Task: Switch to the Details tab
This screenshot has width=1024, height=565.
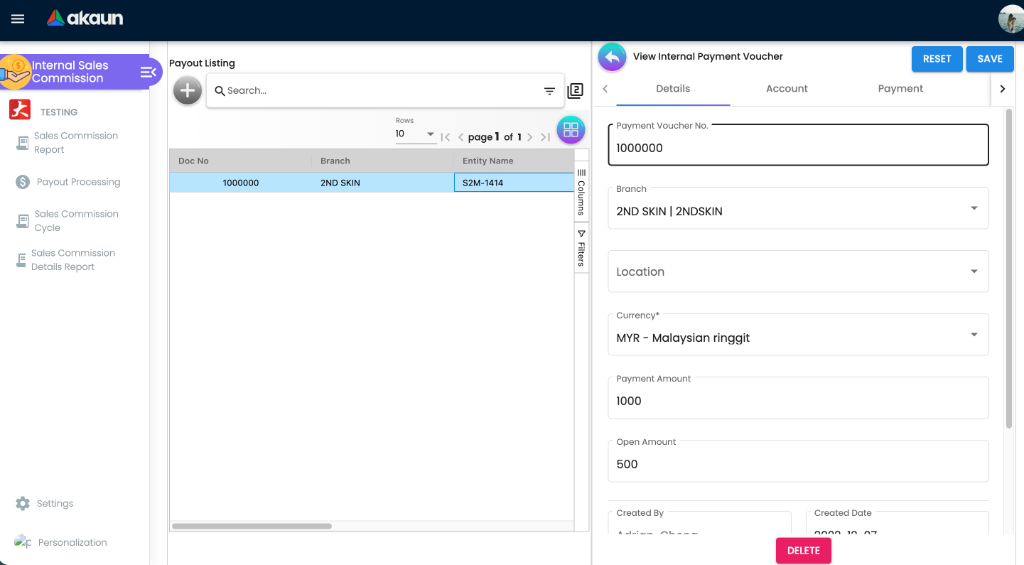Action: coord(673,89)
